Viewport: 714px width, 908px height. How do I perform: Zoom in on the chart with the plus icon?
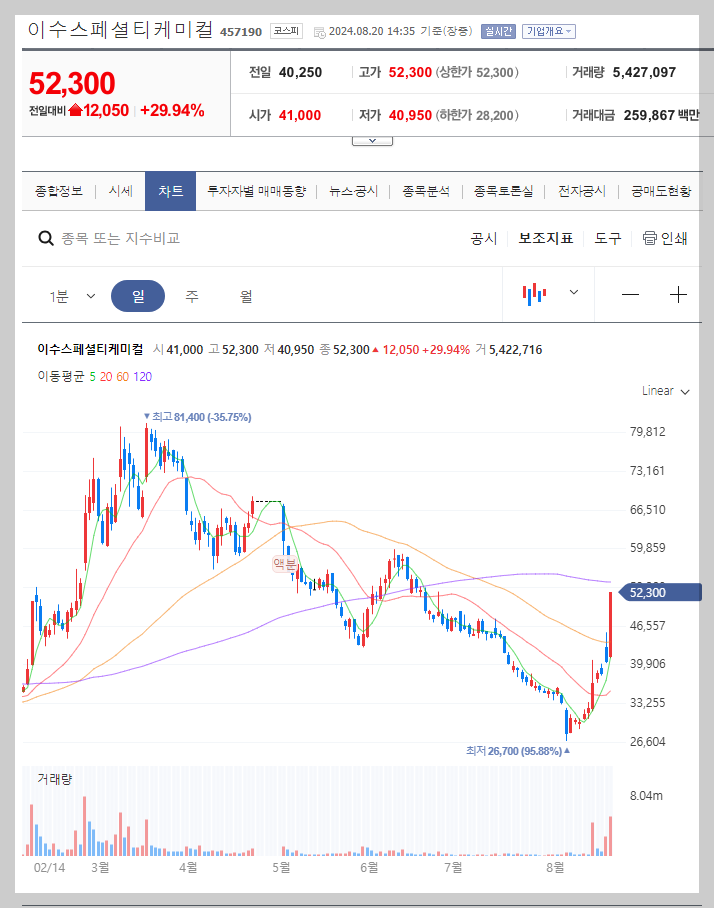(679, 294)
